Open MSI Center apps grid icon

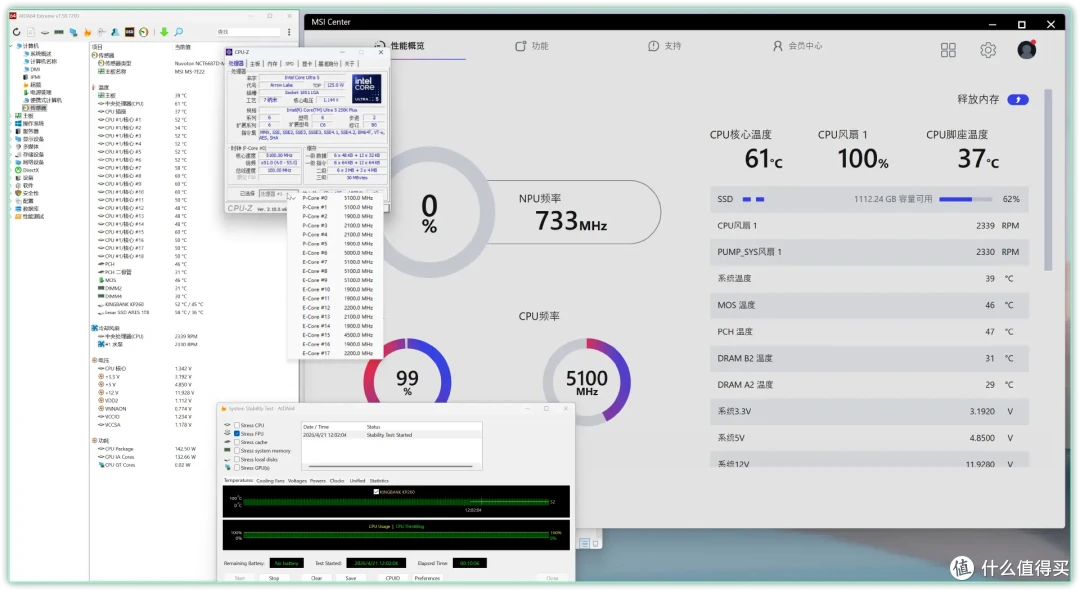(x=948, y=50)
